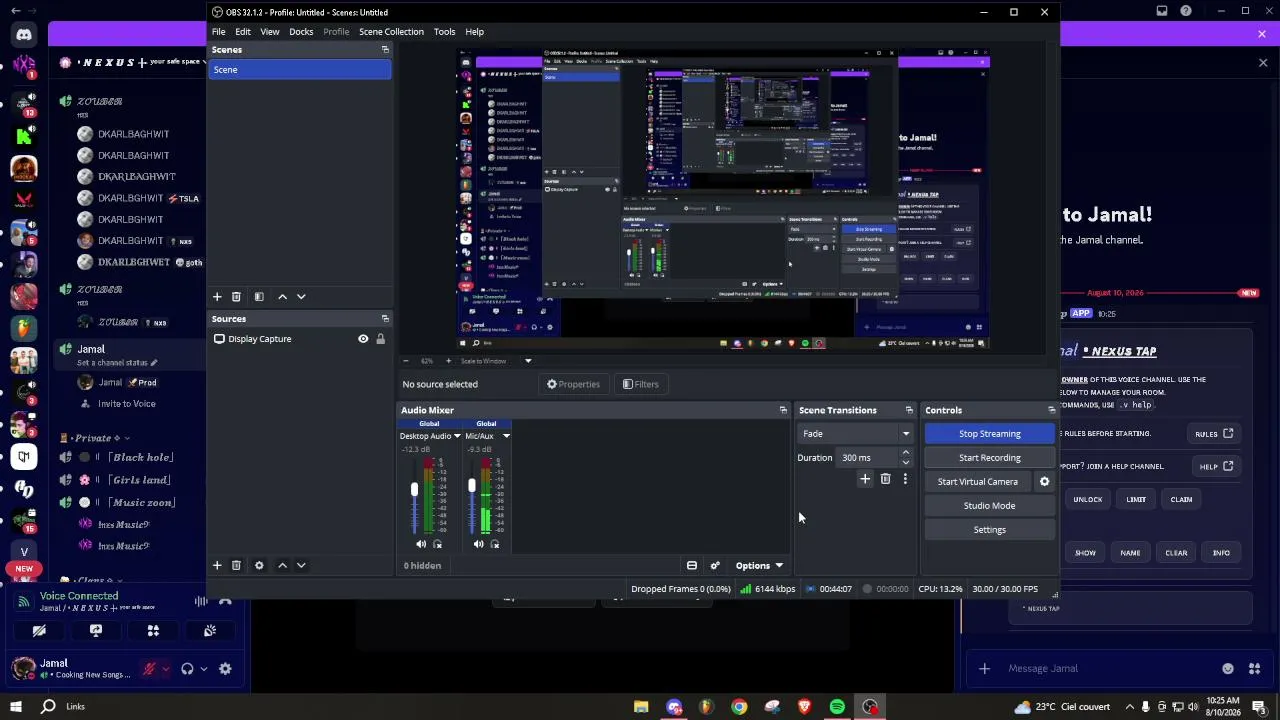Move source up in Sources toolbar

coord(282,565)
